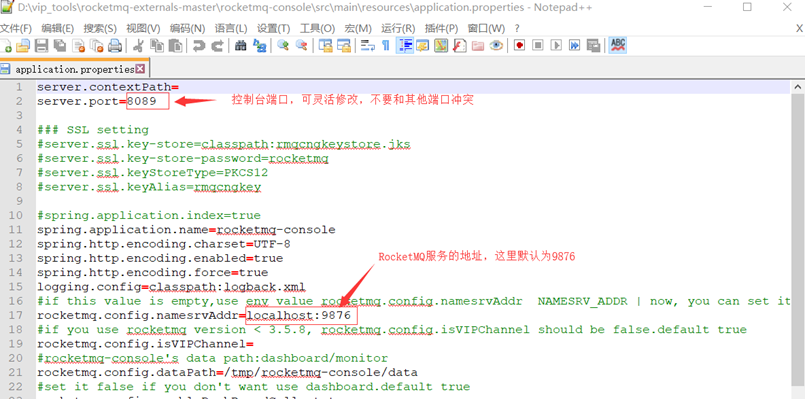805x399 pixels.
Task: Open the 文件(F) menu
Action: click(x=16, y=28)
